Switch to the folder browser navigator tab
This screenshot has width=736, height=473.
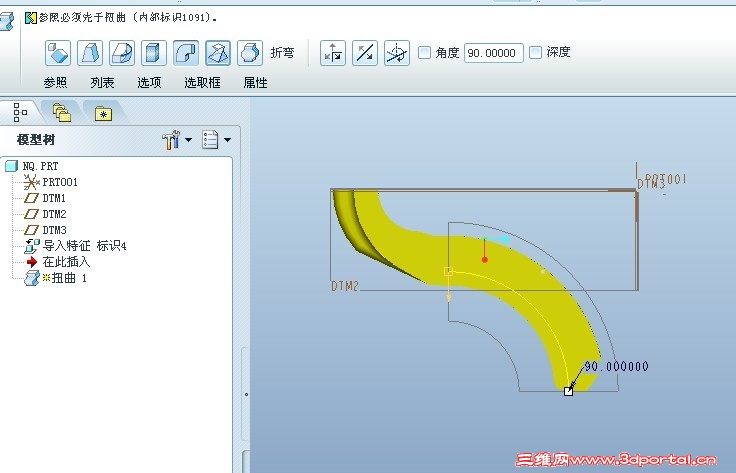[61, 113]
